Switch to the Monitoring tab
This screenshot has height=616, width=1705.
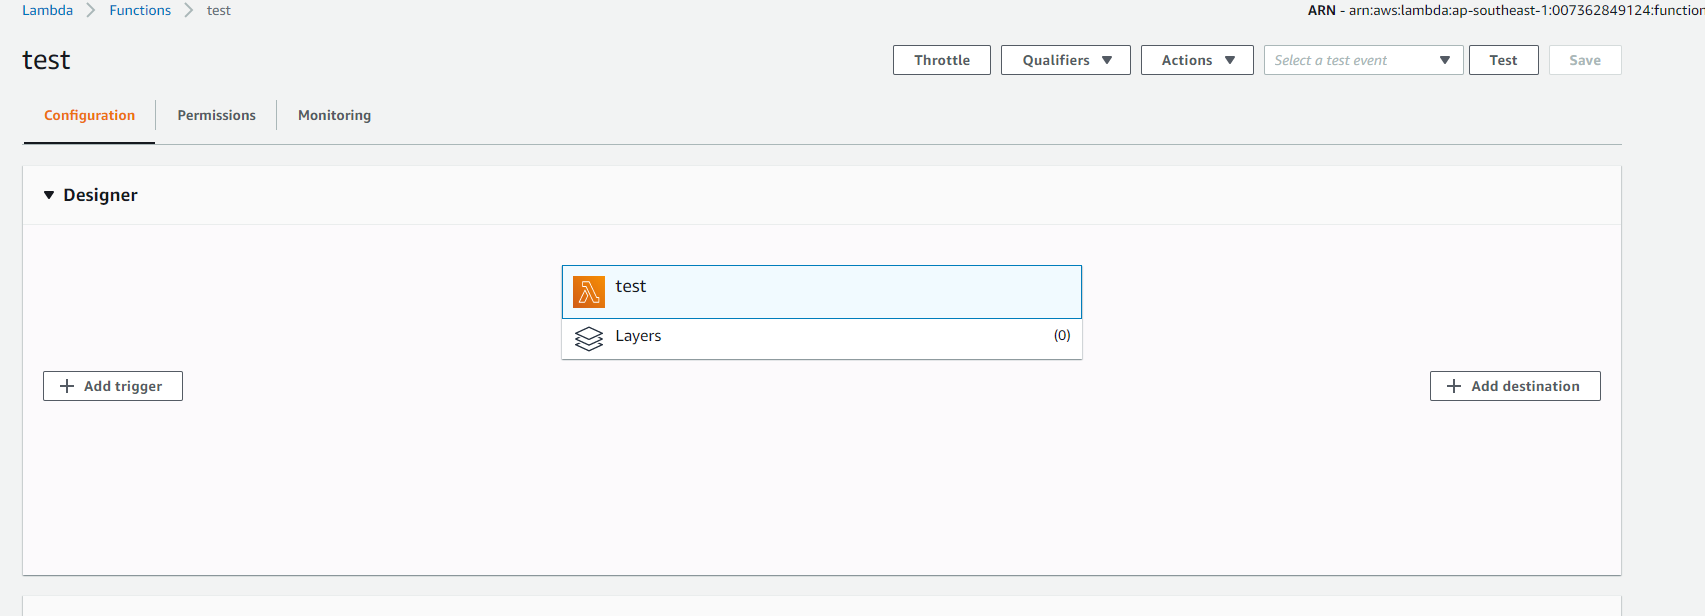335,115
